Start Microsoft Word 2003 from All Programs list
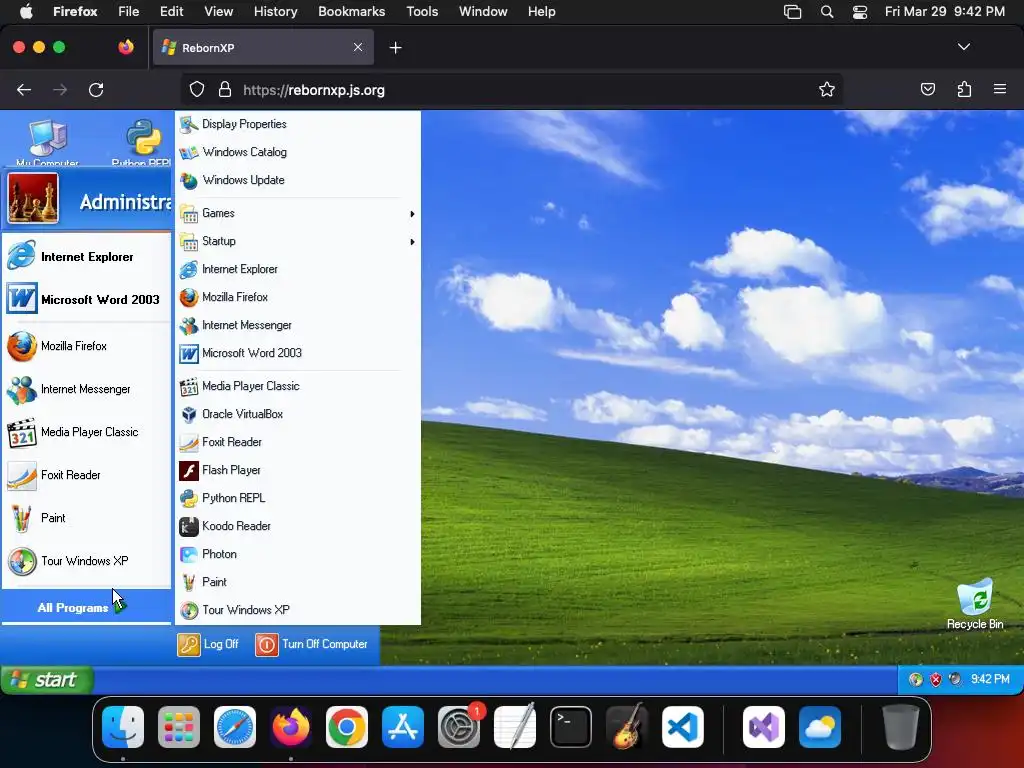Viewport: 1024px width, 768px height. point(297,353)
